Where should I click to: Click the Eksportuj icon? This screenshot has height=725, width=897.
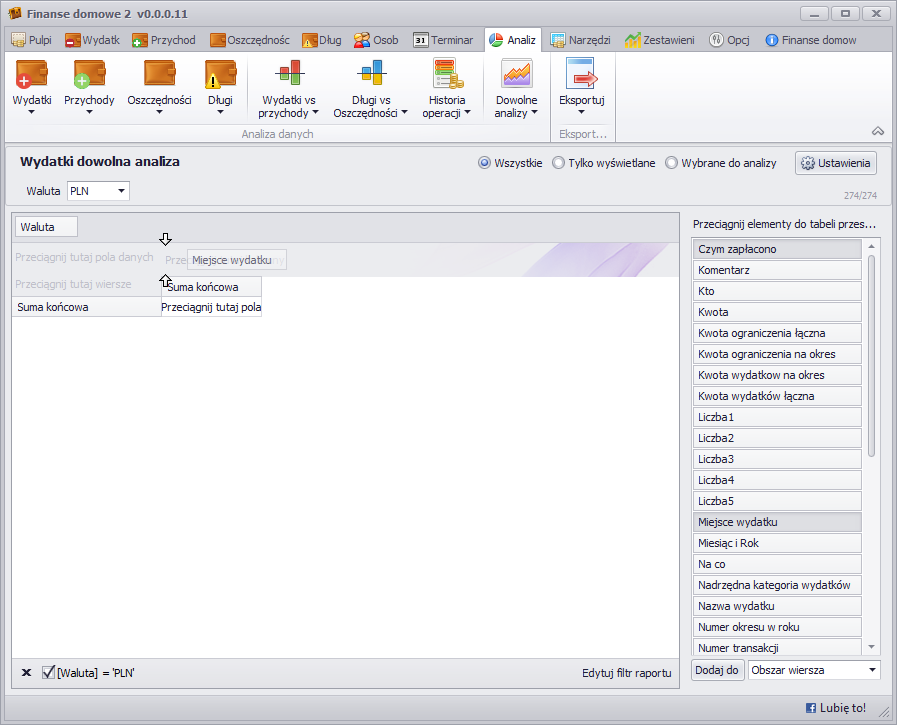click(581, 74)
